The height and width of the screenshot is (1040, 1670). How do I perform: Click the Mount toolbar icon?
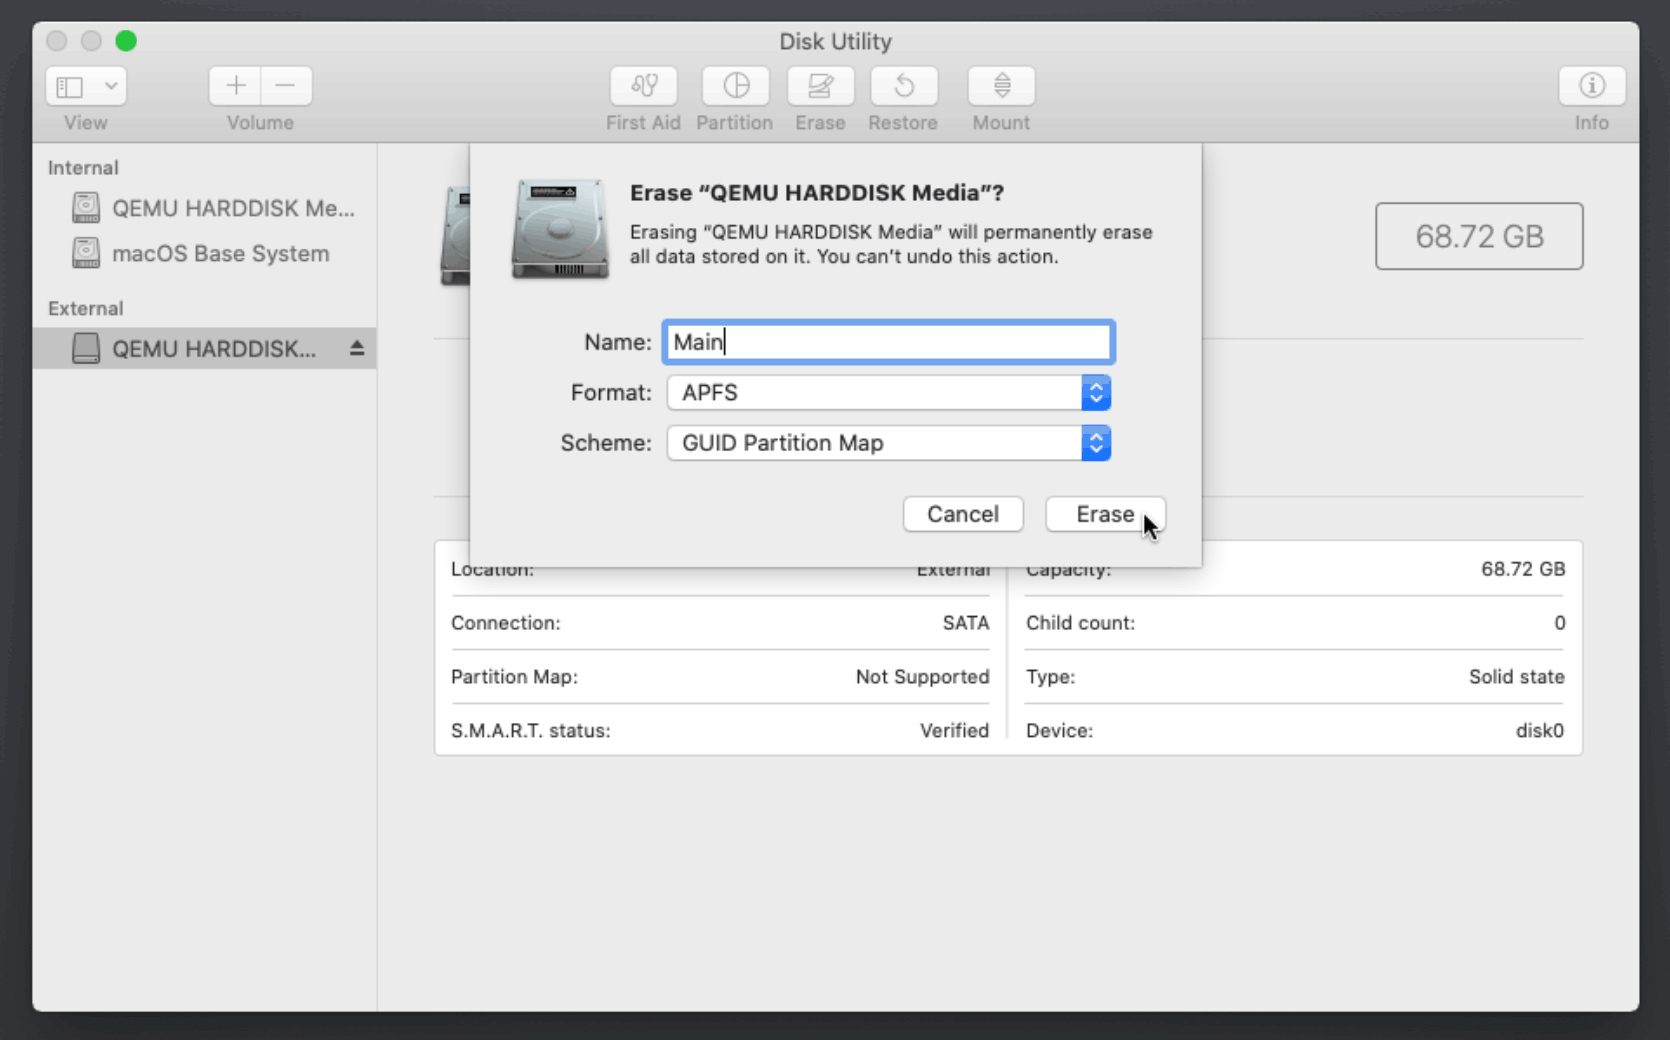pos(1001,86)
